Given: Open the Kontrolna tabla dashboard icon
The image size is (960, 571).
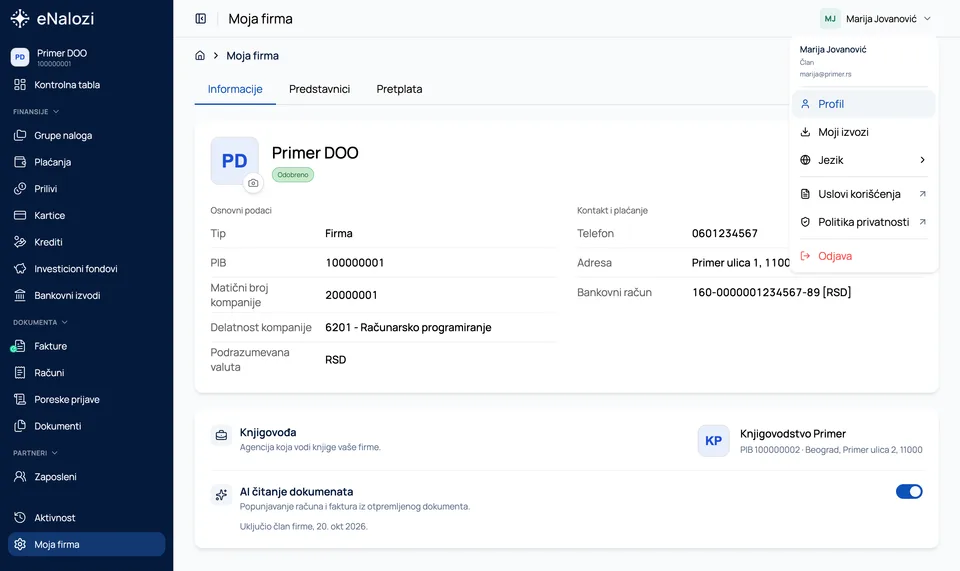Looking at the screenshot, I should pyautogui.click(x=20, y=84).
